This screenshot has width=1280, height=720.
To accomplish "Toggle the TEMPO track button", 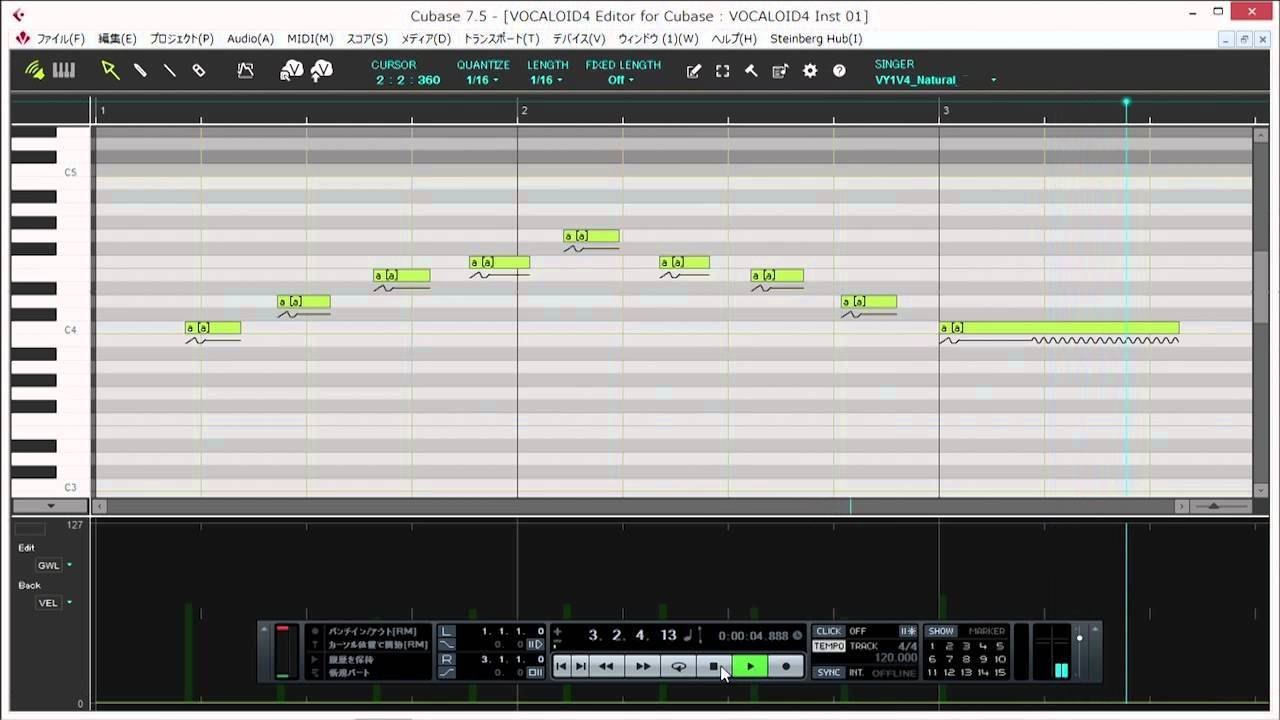I will [829, 646].
